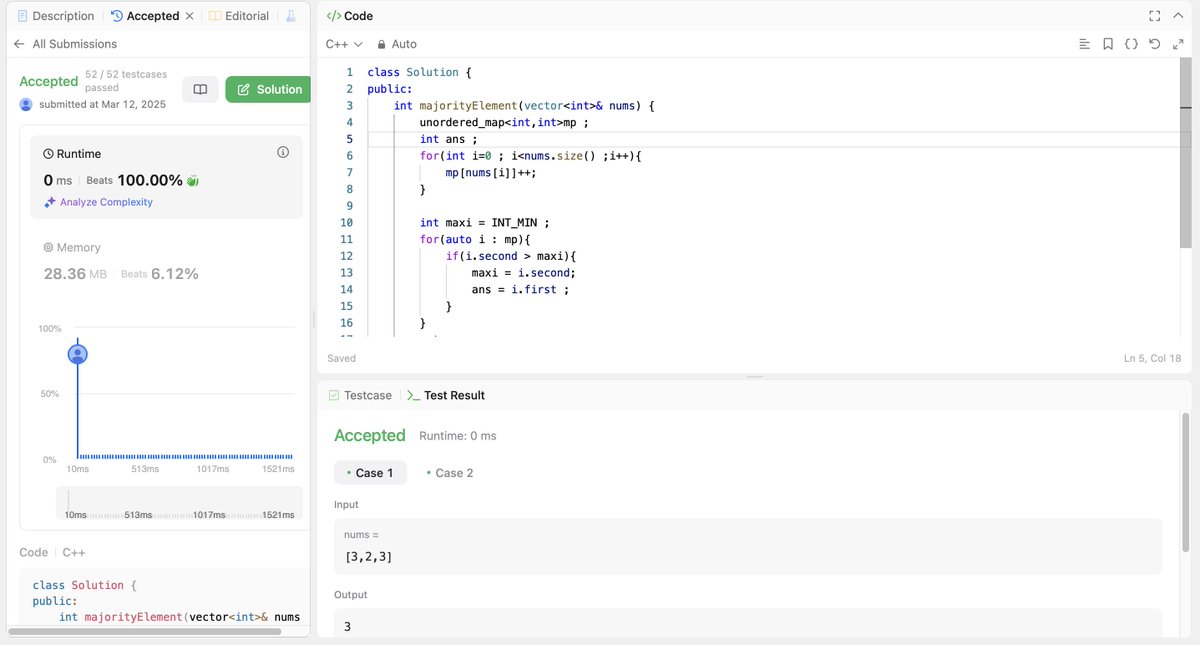The height and width of the screenshot is (645, 1200).
Task: Select Case 1 result
Action: (370, 473)
